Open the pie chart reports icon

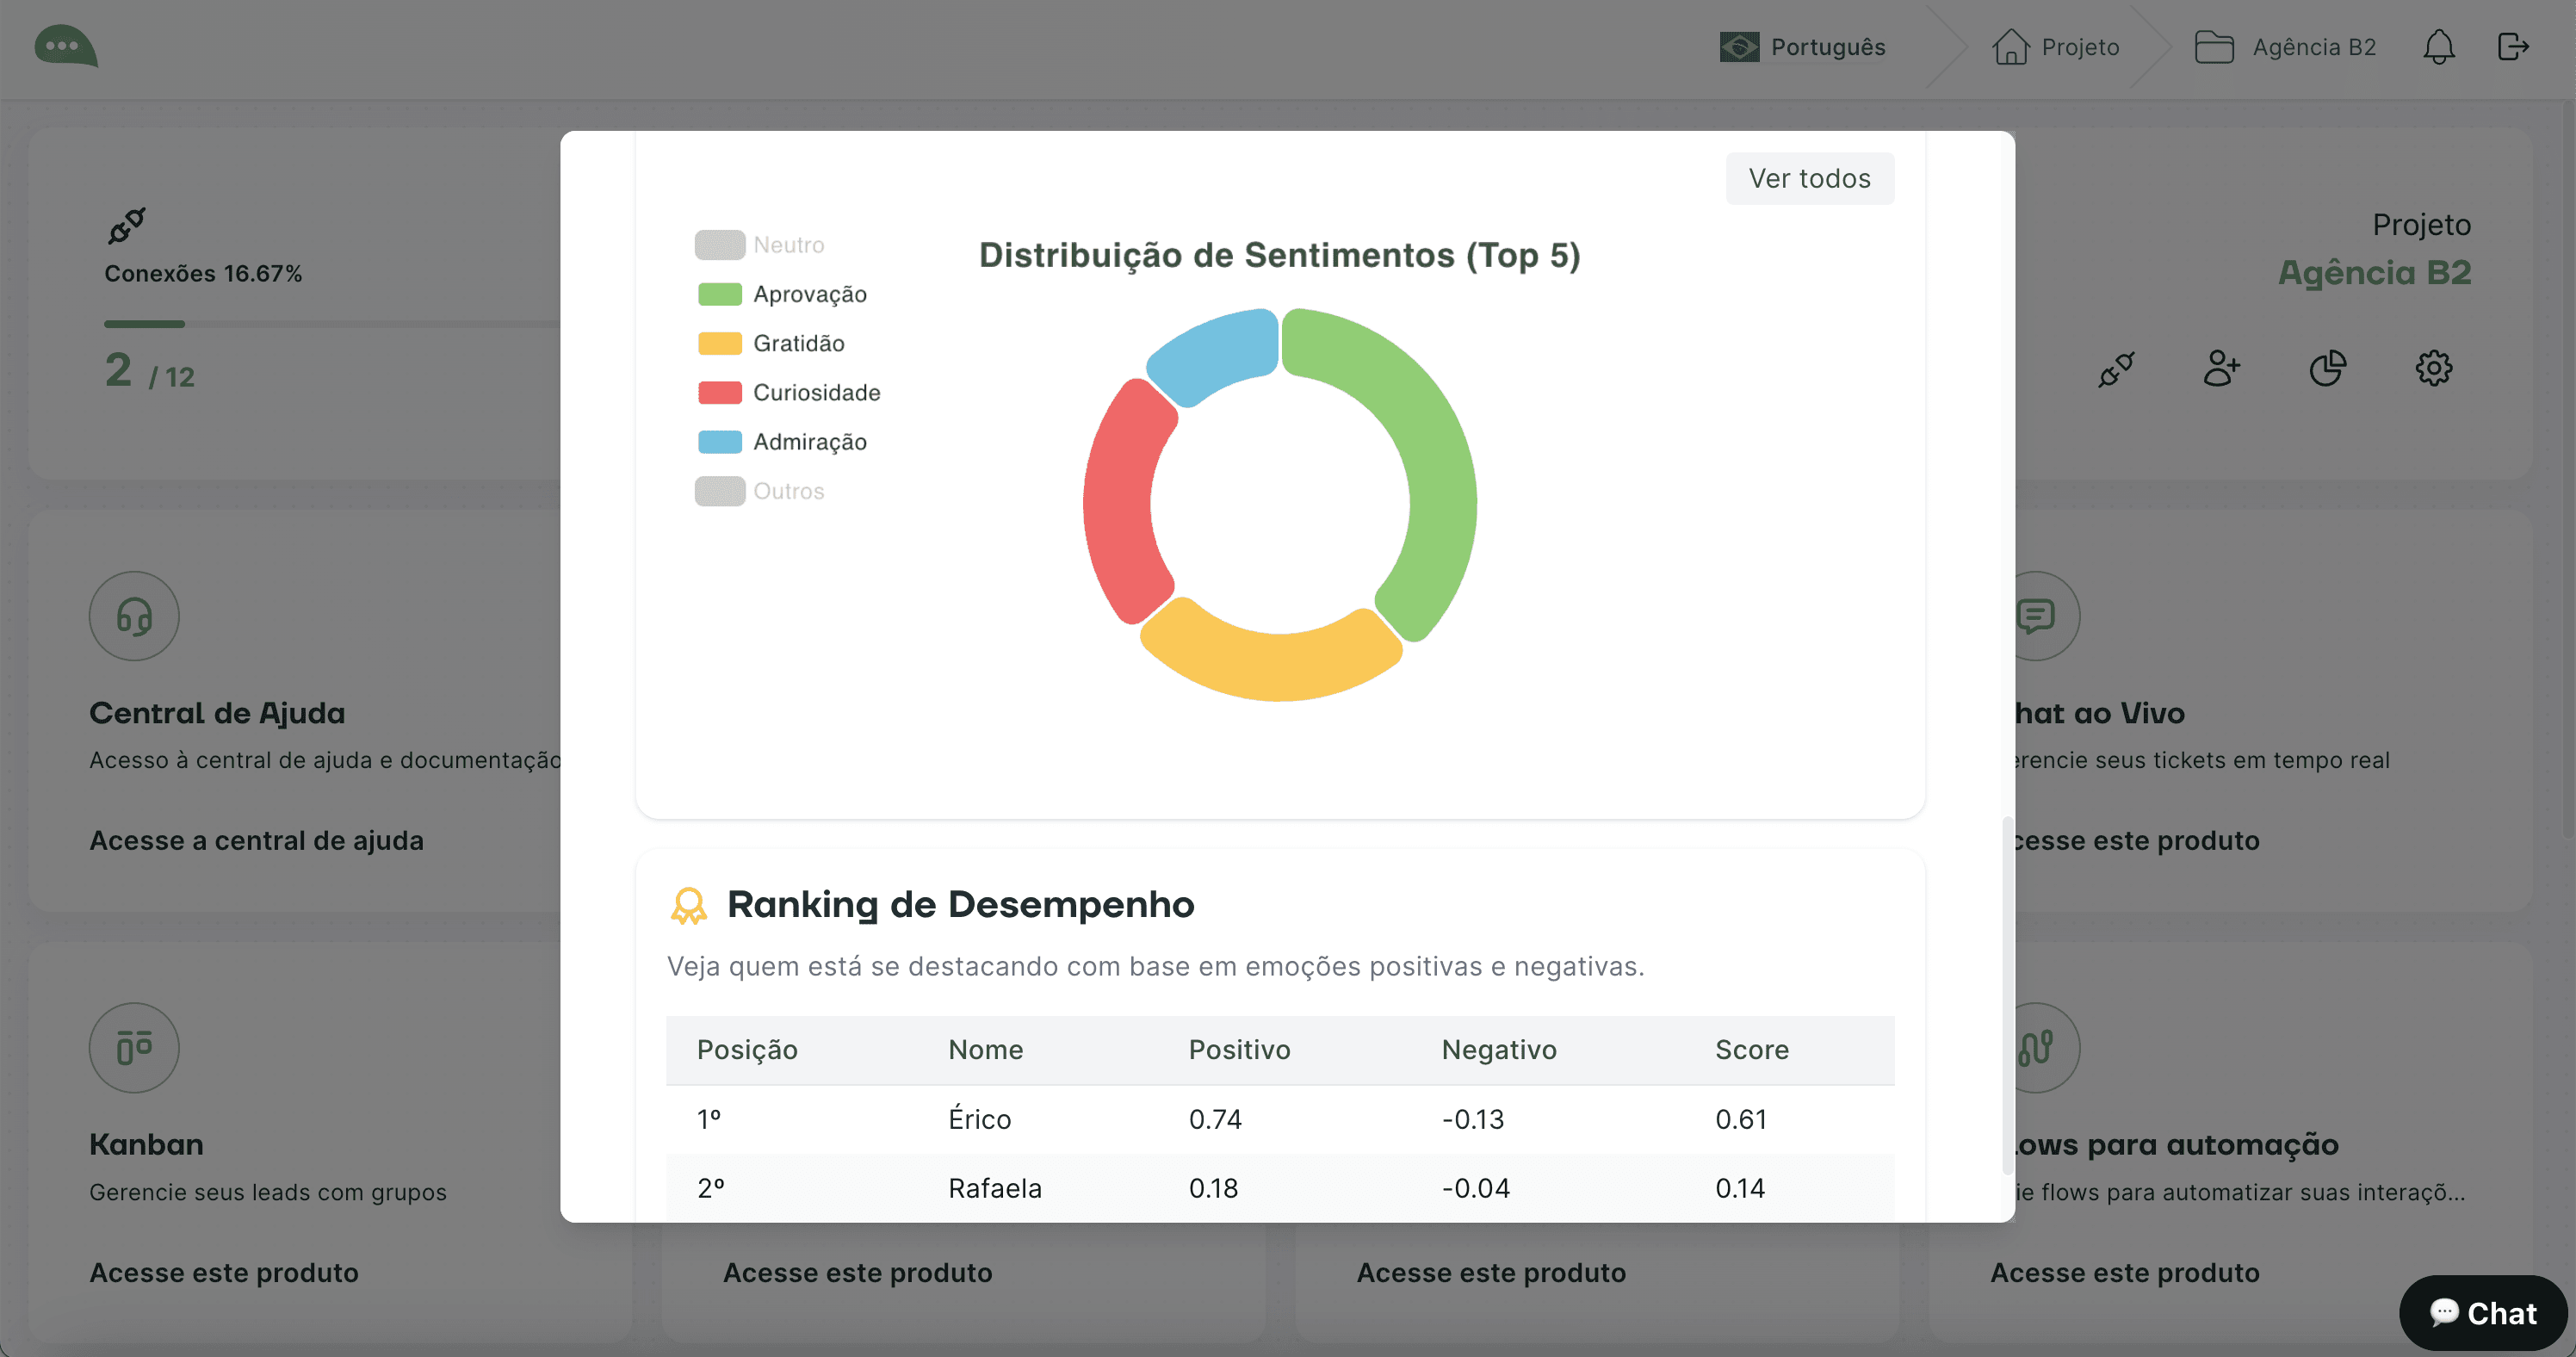click(2327, 368)
